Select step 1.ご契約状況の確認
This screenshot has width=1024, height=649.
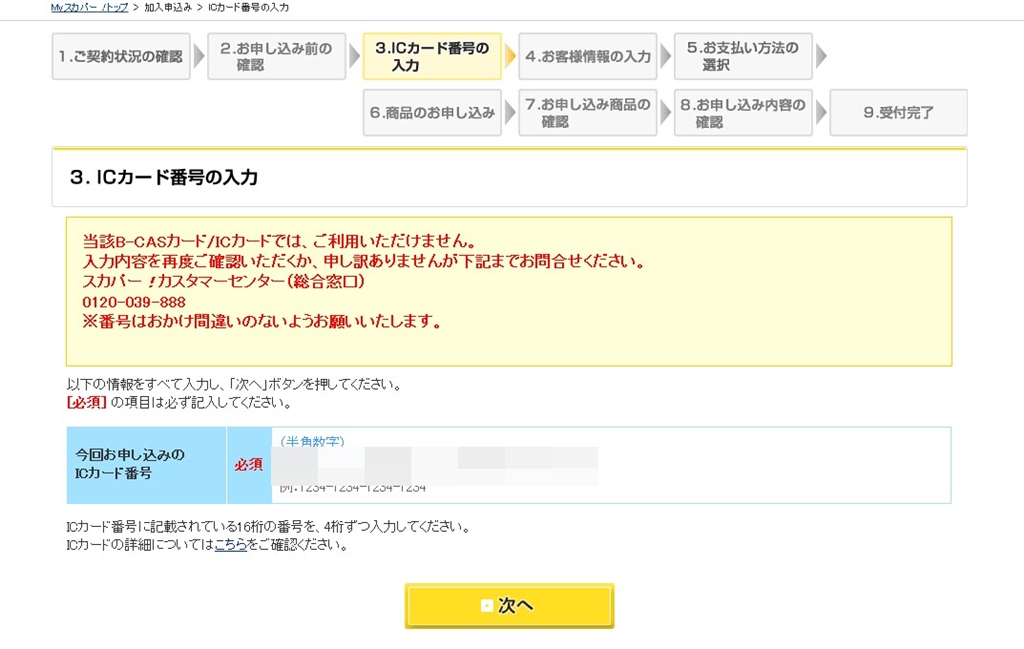(x=121, y=57)
